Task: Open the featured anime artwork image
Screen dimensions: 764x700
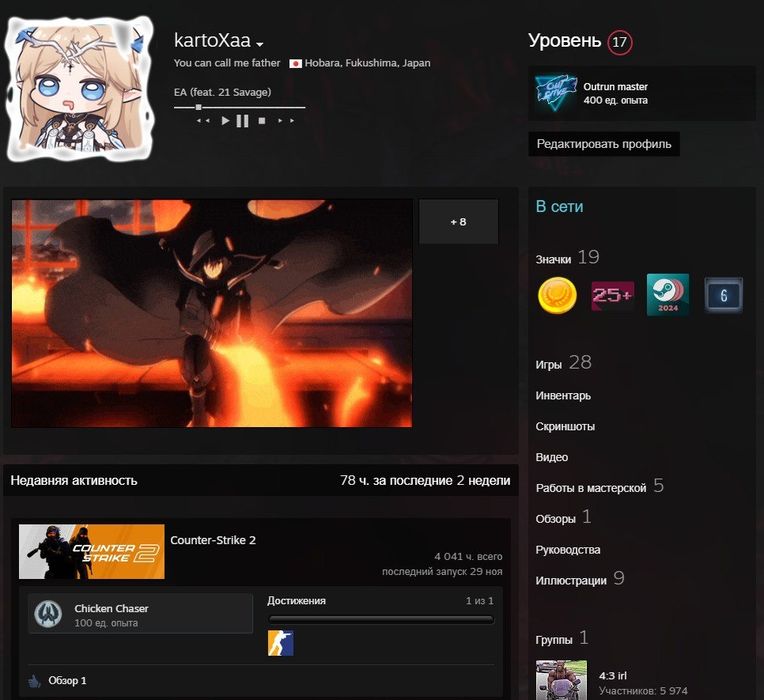Action: pyautogui.click(x=211, y=313)
